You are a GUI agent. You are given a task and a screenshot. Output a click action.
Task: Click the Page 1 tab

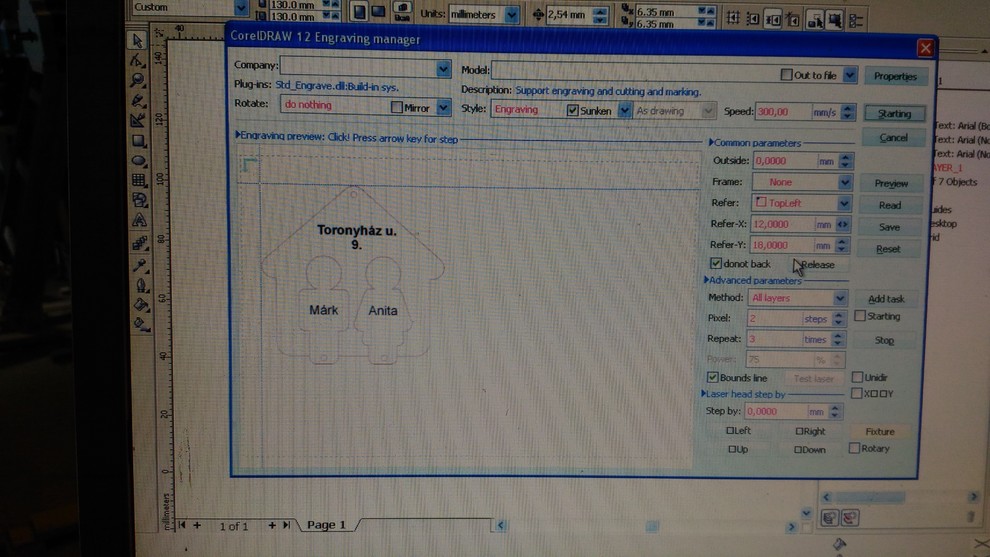[326, 525]
